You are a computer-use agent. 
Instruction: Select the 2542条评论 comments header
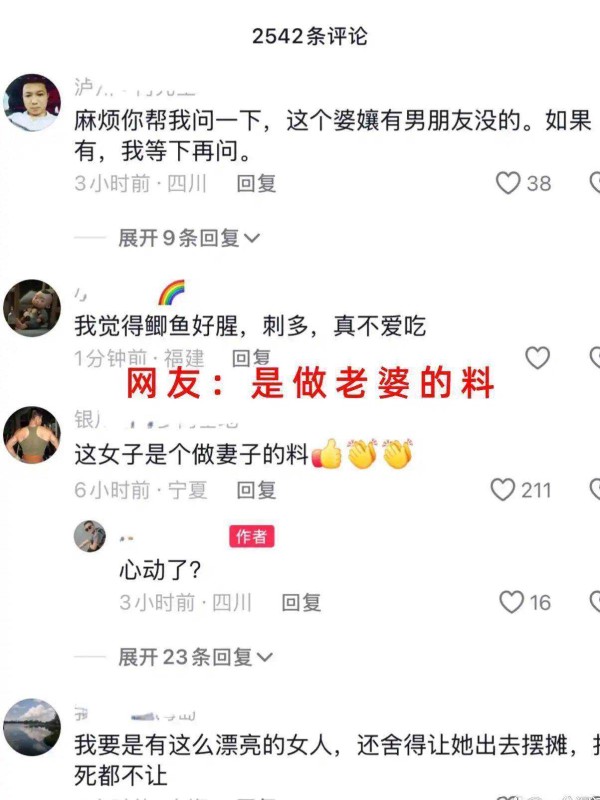point(310,36)
